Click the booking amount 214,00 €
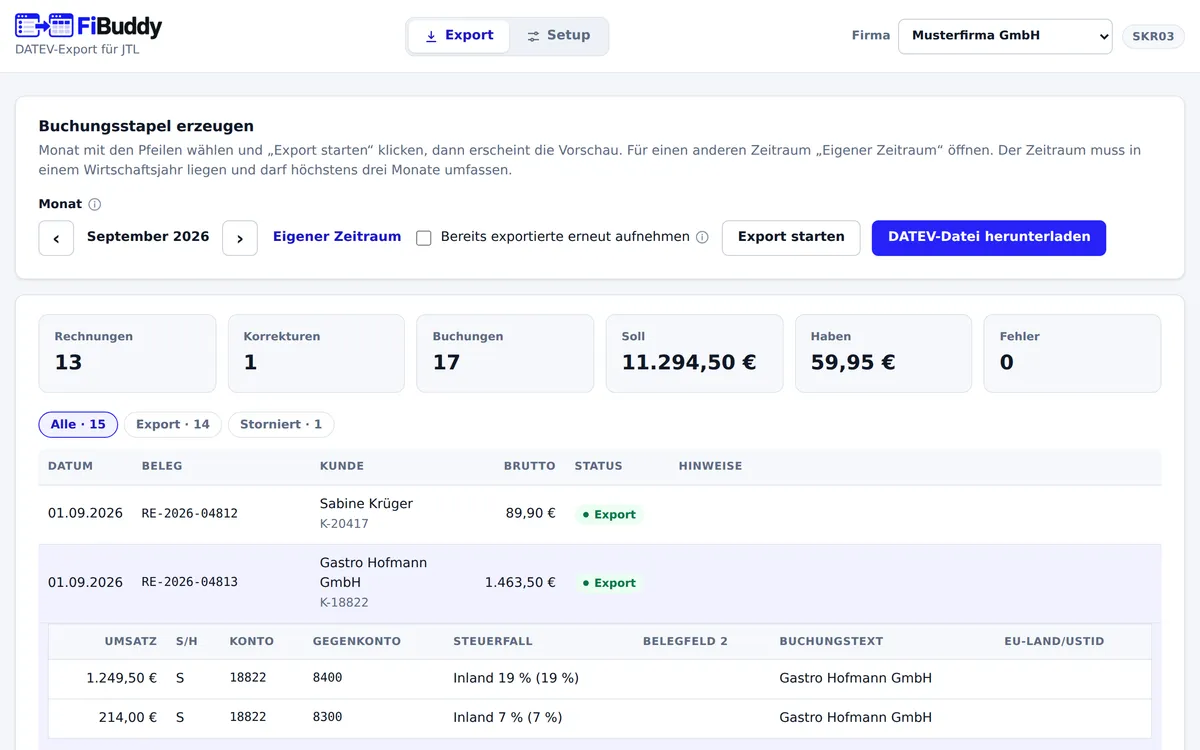This screenshot has height=750, width=1200. click(x=128, y=717)
